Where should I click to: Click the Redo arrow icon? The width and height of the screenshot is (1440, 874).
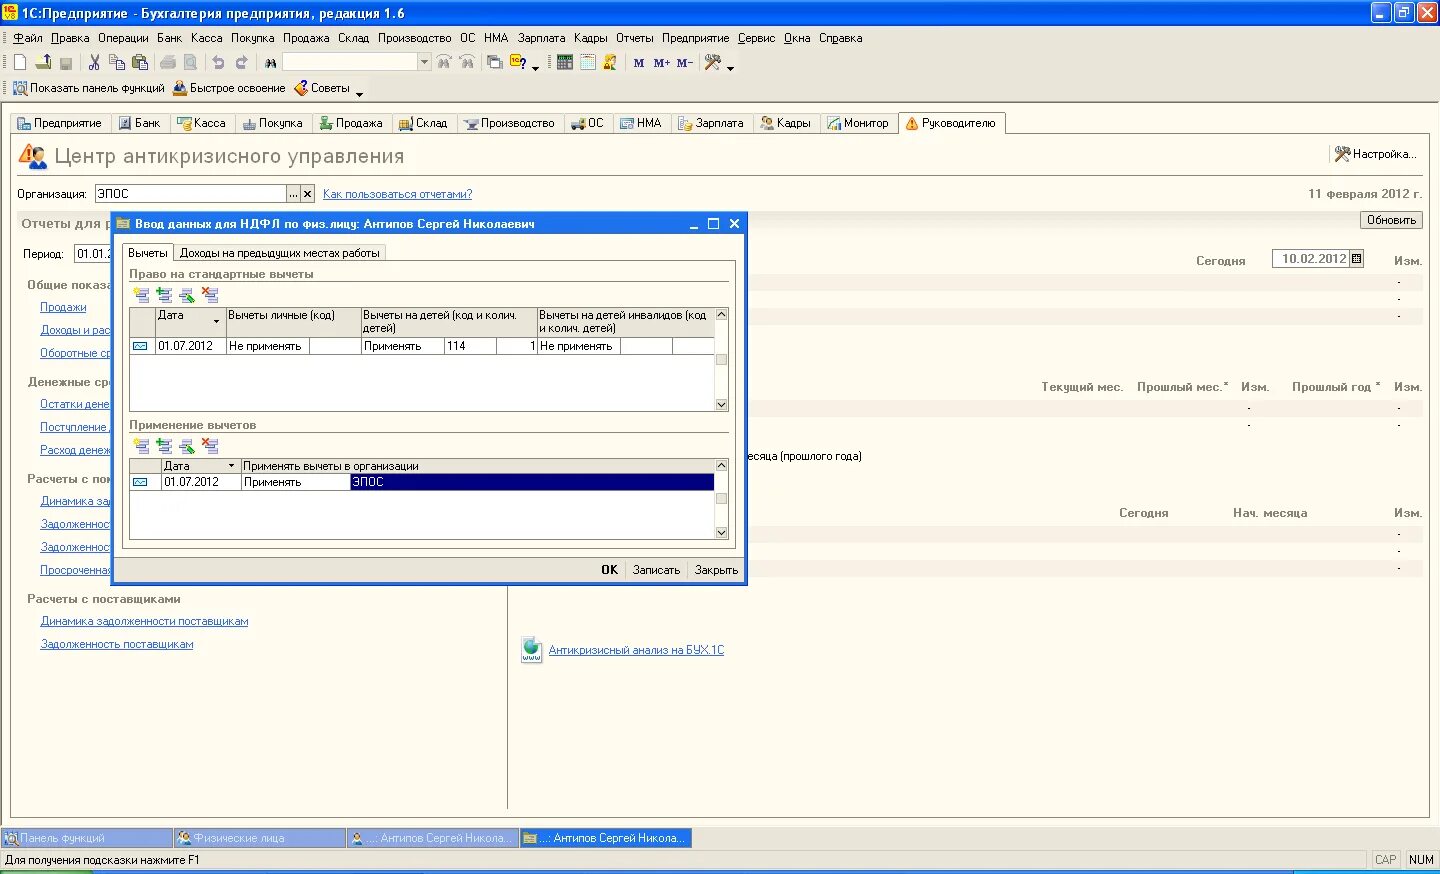tap(241, 62)
